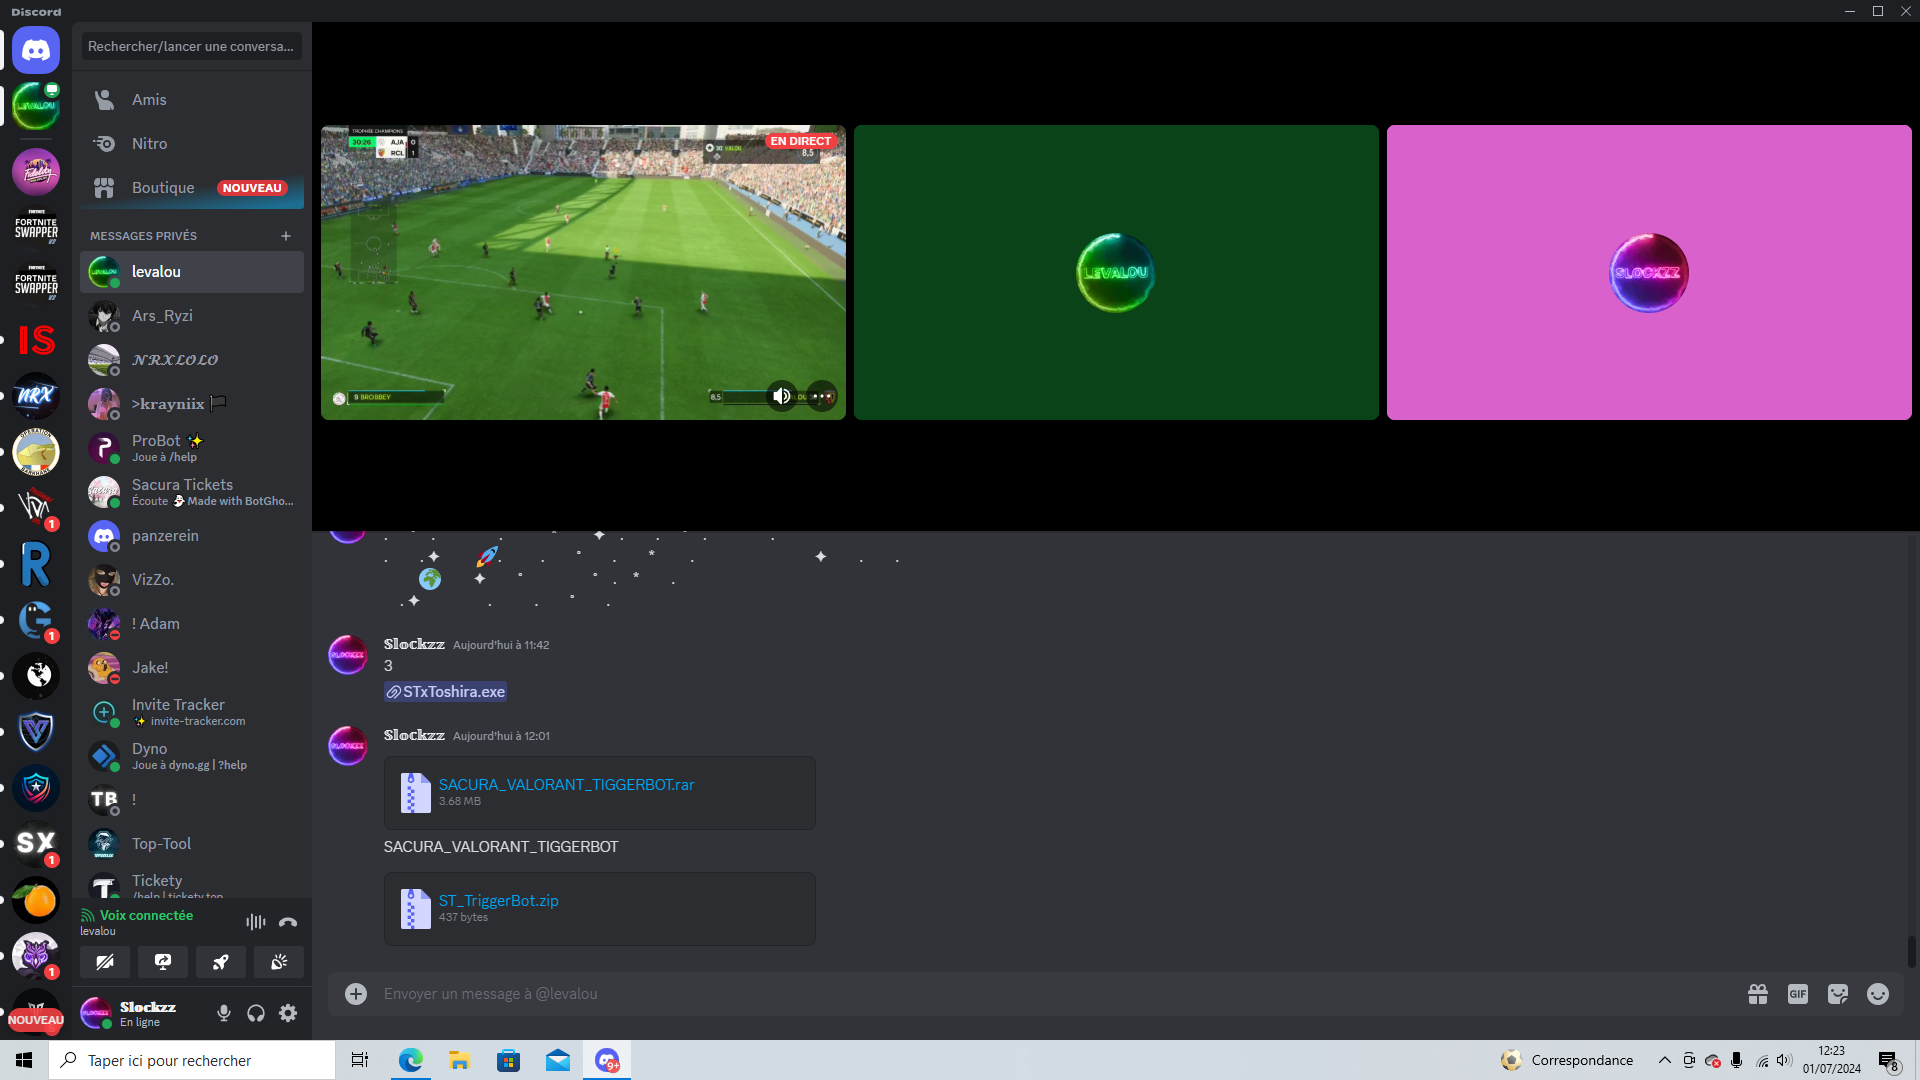Toggle microphone mute in user panel
Screen dimensions: 1920x1080
click(224, 1013)
